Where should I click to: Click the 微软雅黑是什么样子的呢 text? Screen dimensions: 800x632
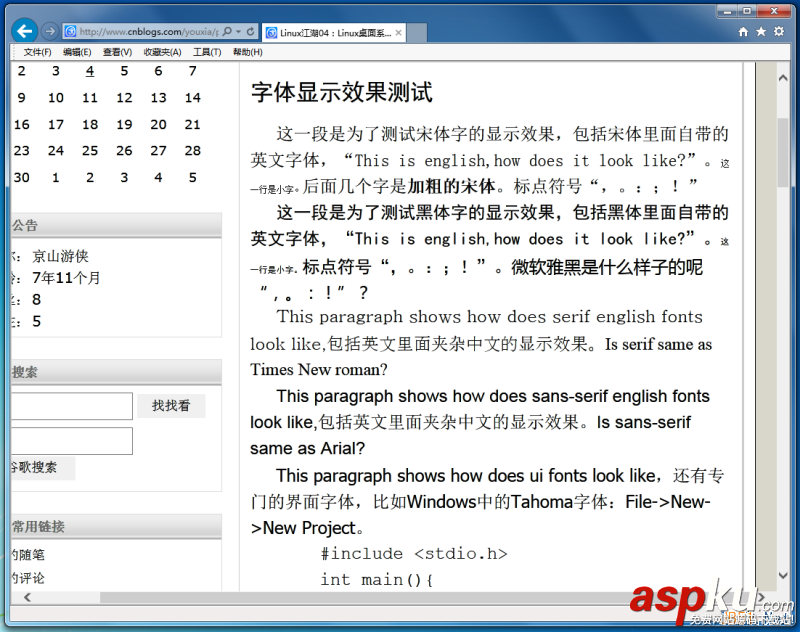point(607,267)
